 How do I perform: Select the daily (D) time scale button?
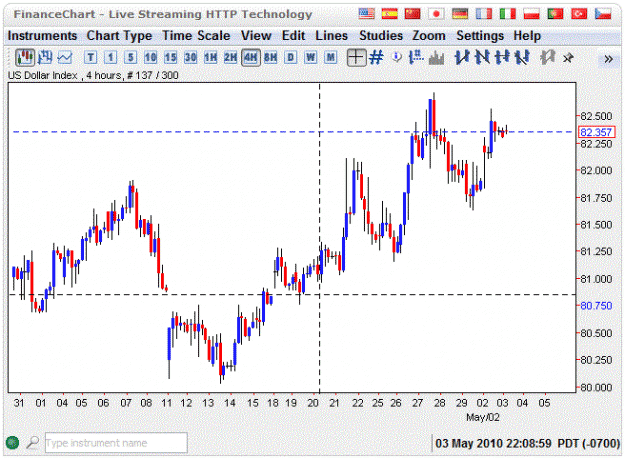point(291,58)
